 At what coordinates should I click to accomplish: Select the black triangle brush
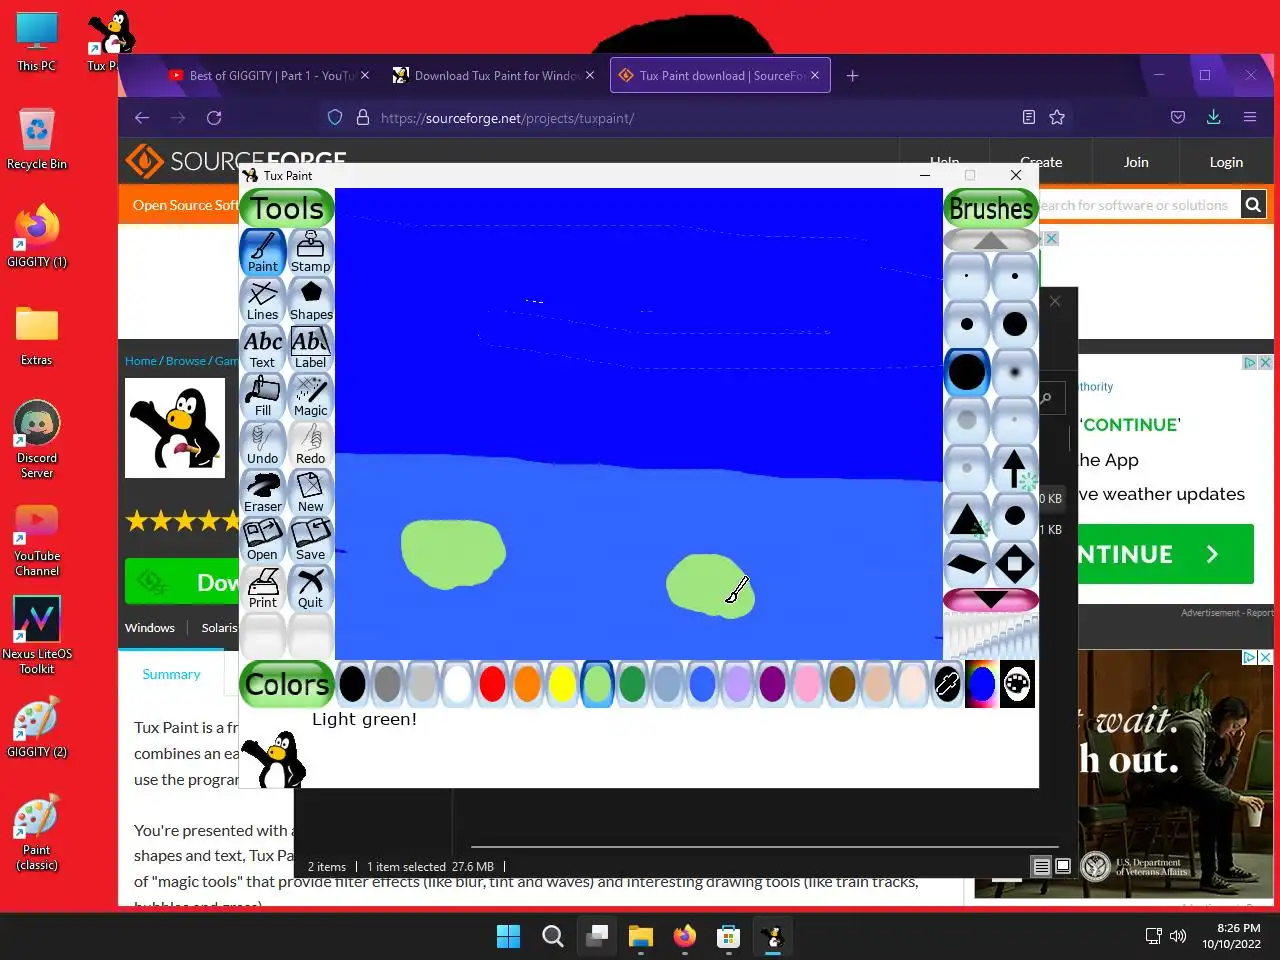(x=967, y=516)
